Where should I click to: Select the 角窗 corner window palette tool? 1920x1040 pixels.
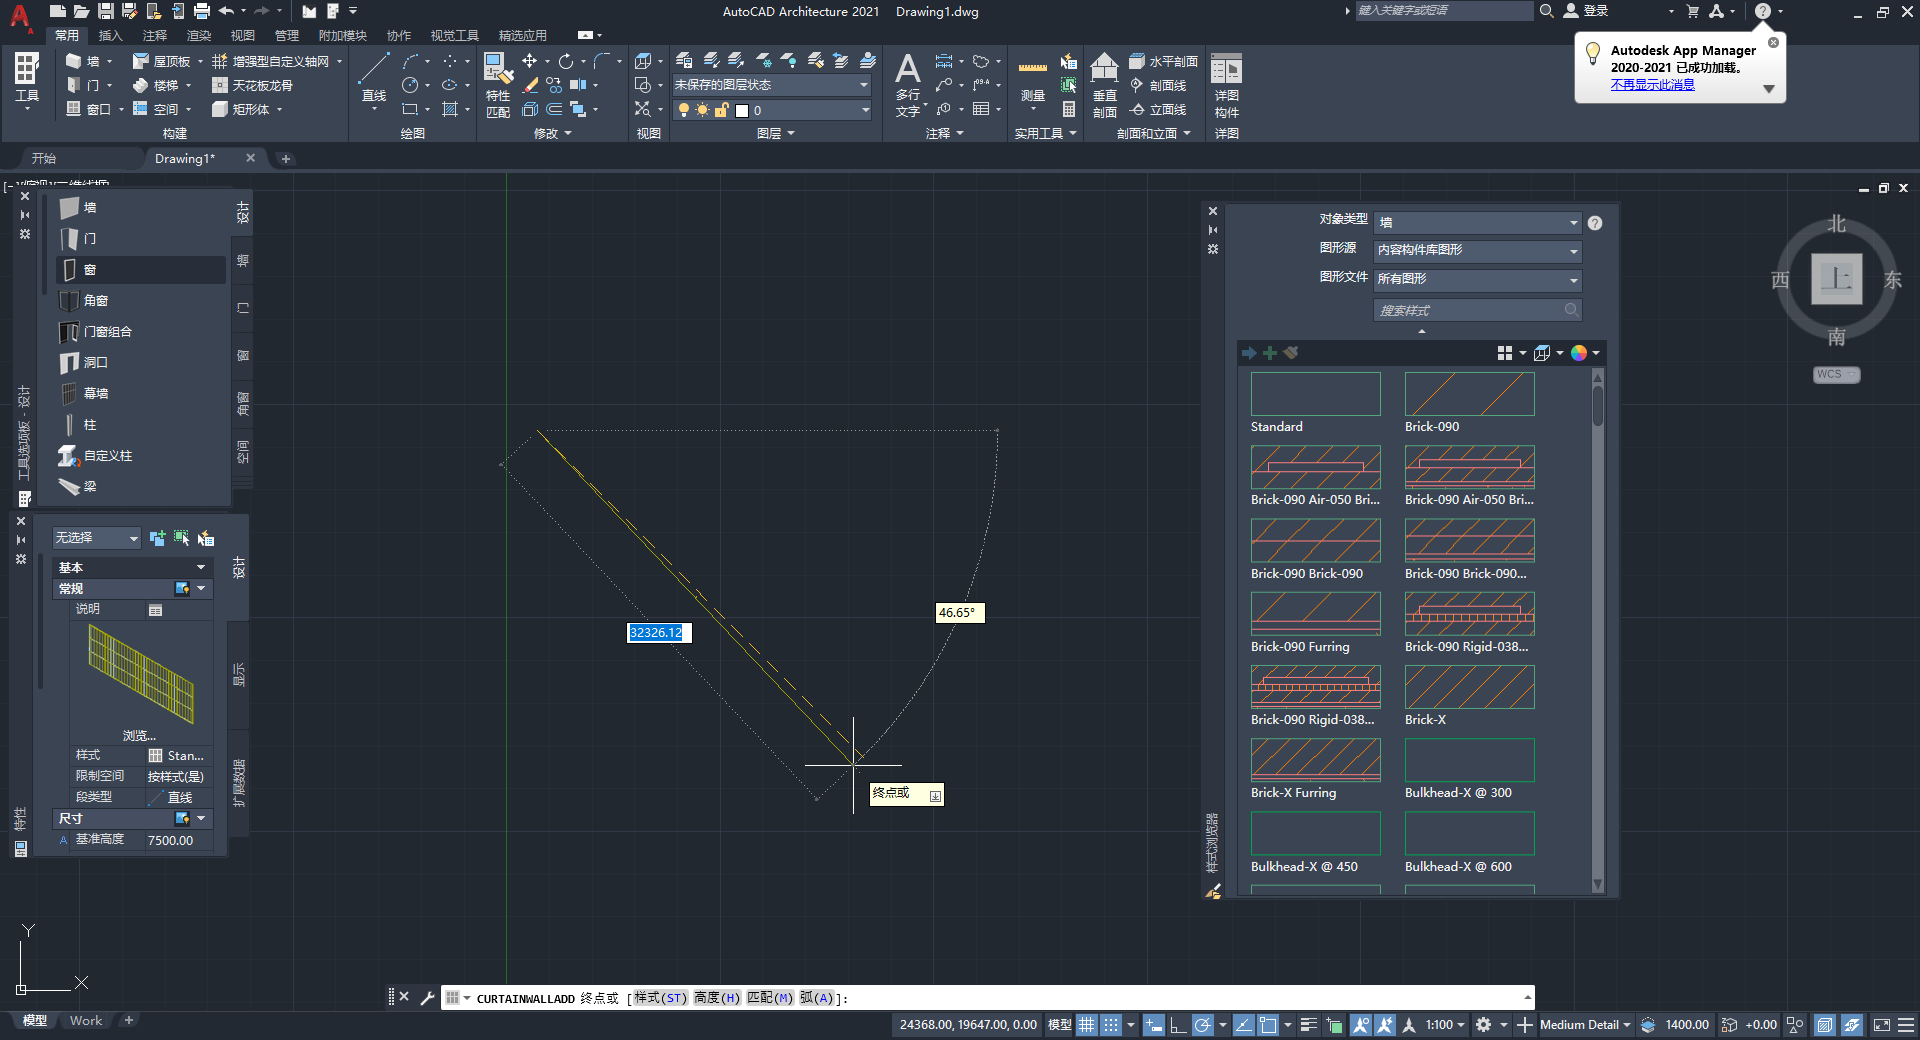tap(140, 300)
